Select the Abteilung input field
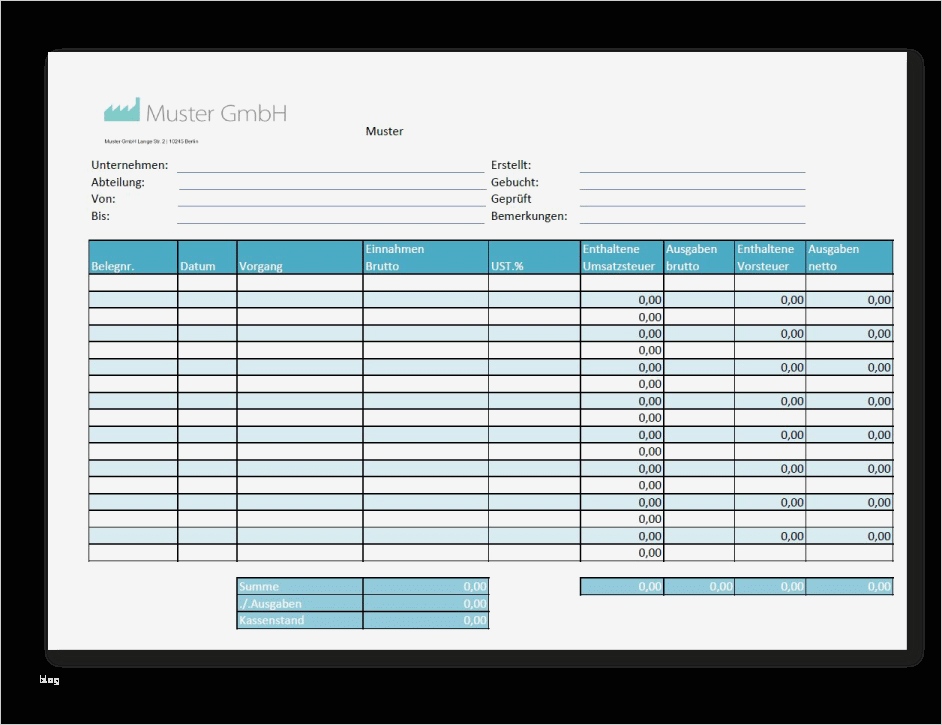 330,187
